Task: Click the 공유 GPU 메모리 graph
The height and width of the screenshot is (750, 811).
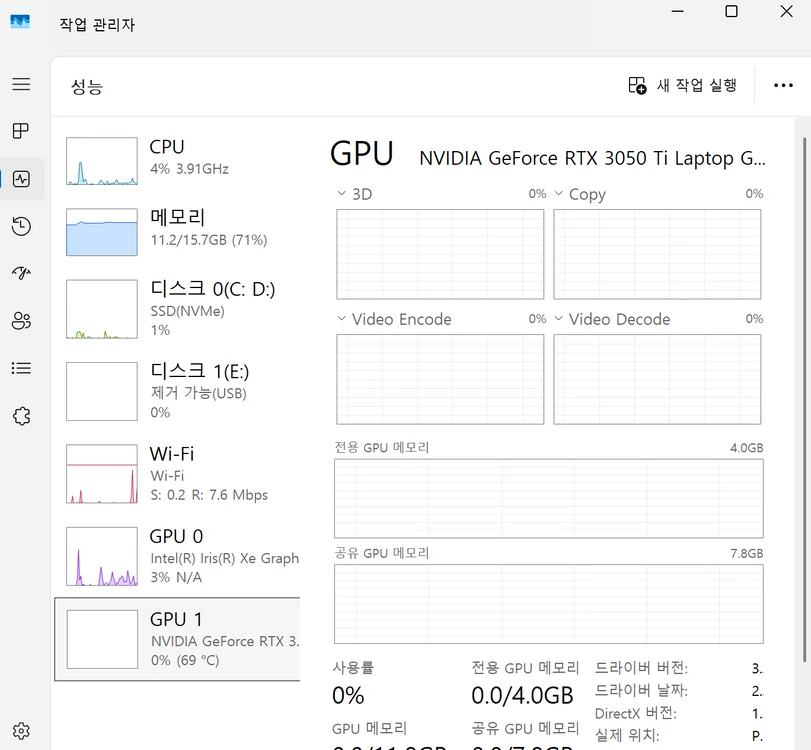Action: pos(549,604)
